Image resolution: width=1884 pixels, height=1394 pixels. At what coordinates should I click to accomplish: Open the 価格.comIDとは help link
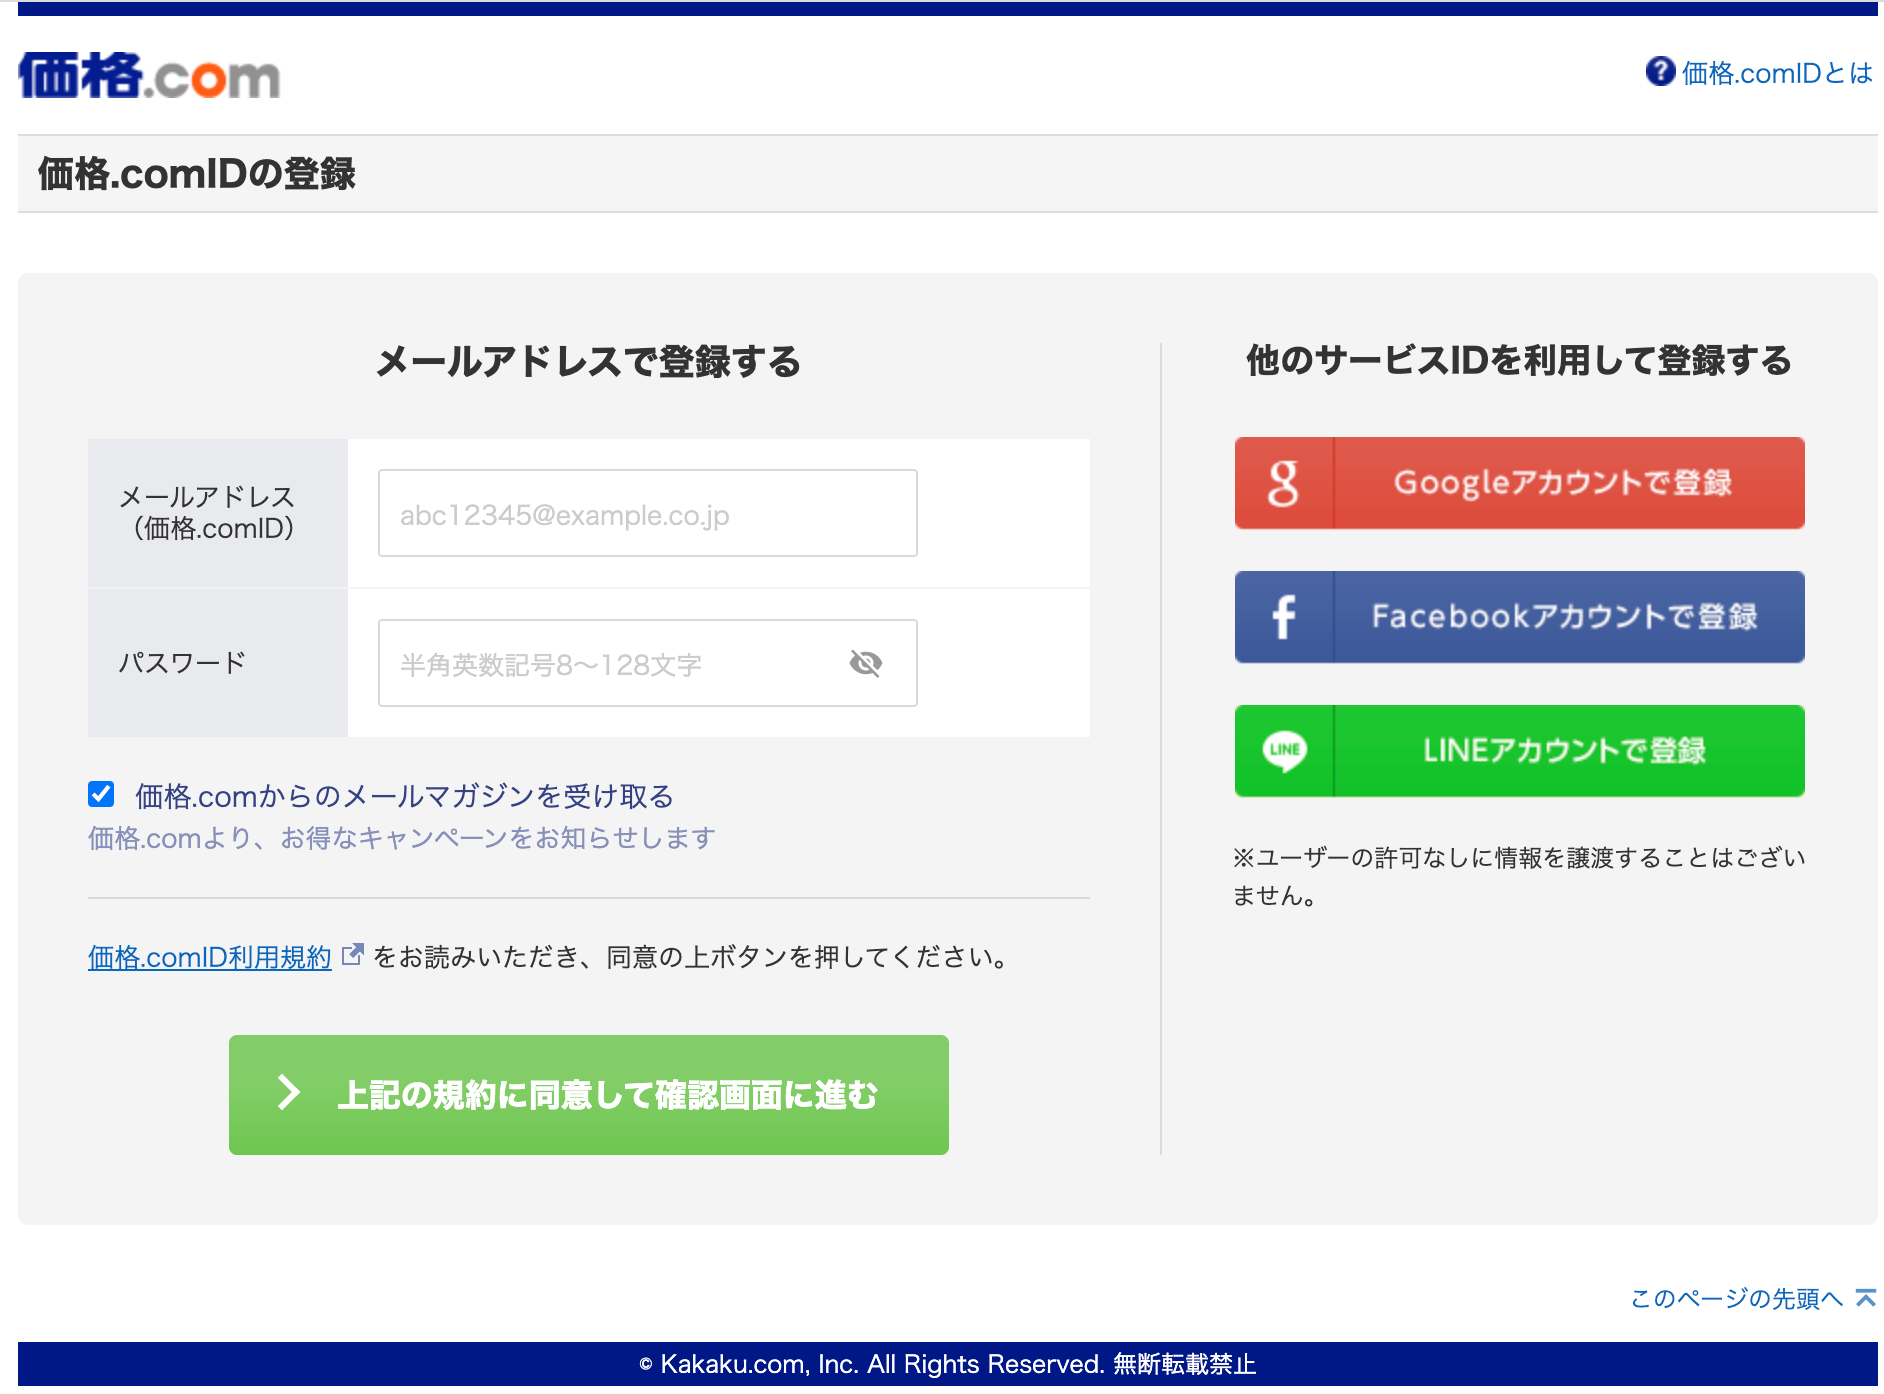pyautogui.click(x=1776, y=73)
